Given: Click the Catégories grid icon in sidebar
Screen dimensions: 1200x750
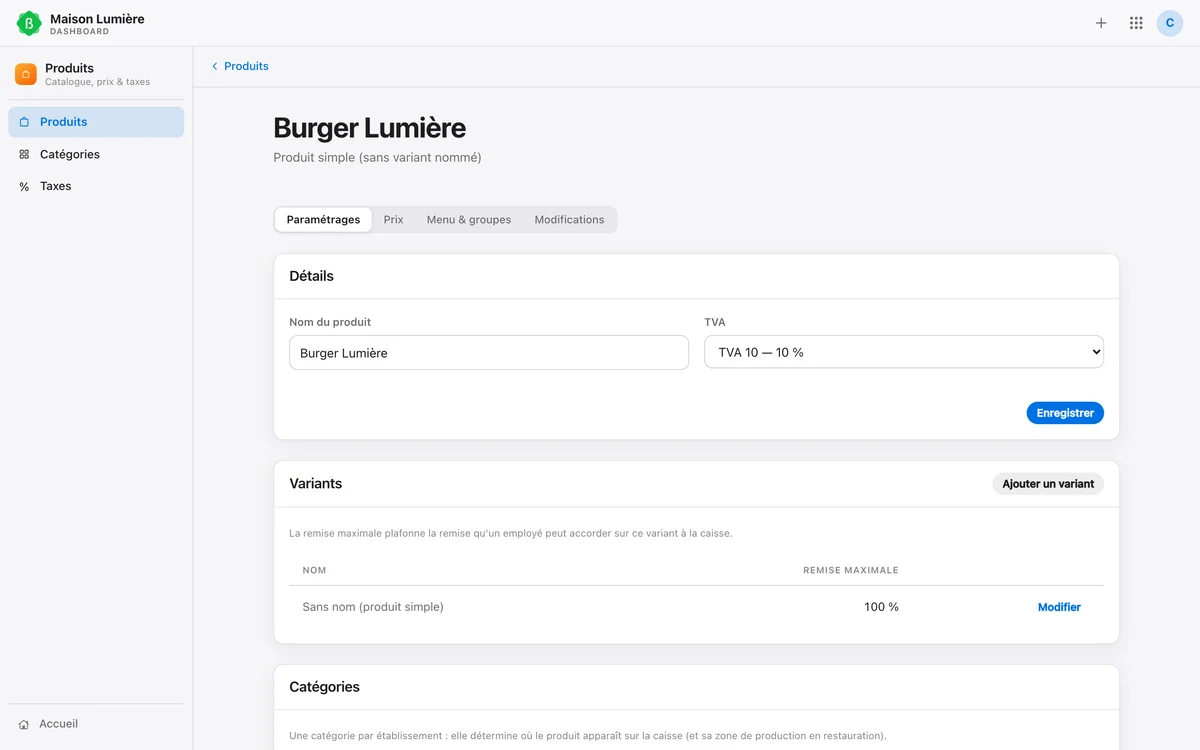Looking at the screenshot, I should coord(24,154).
